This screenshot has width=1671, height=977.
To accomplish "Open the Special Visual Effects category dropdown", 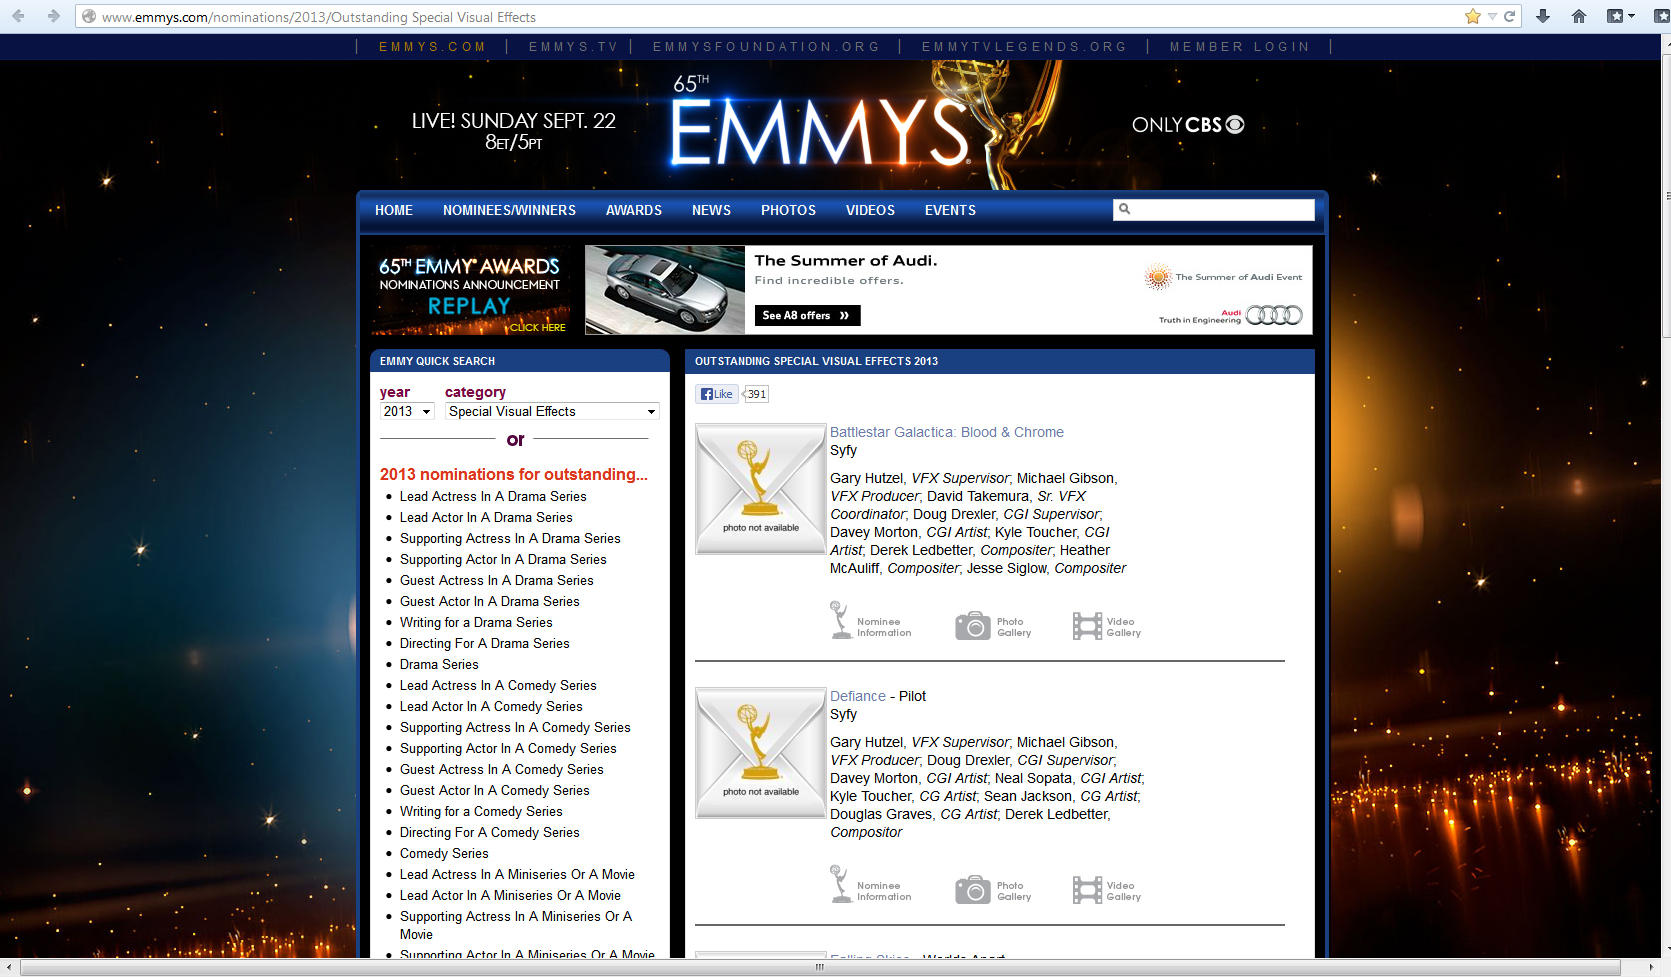I will tap(552, 411).
